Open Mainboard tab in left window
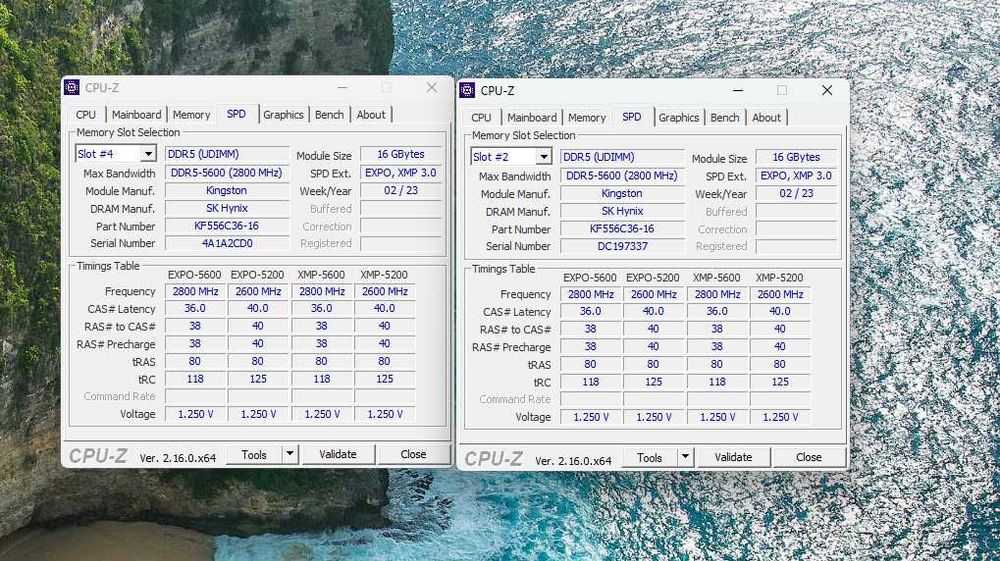 pyautogui.click(x=136, y=115)
